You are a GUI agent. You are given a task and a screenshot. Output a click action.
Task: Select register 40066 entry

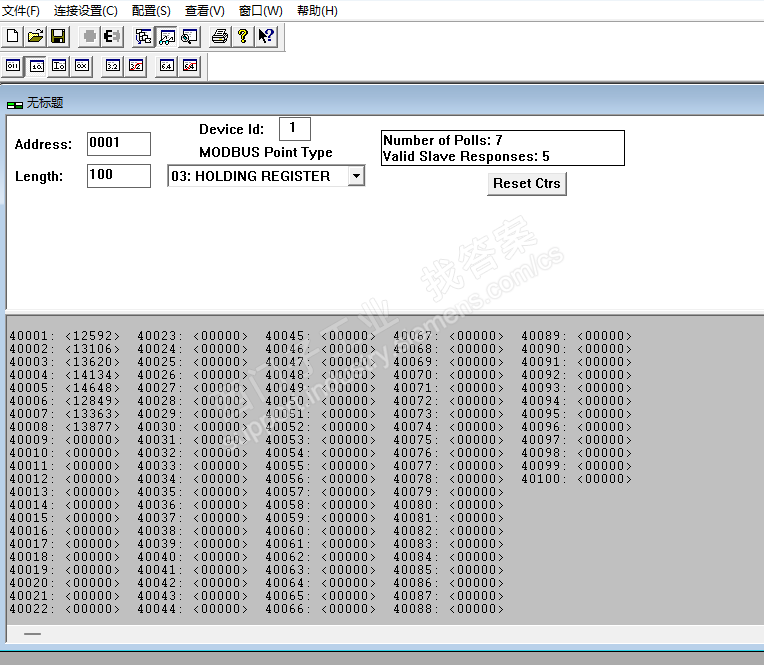coord(321,609)
